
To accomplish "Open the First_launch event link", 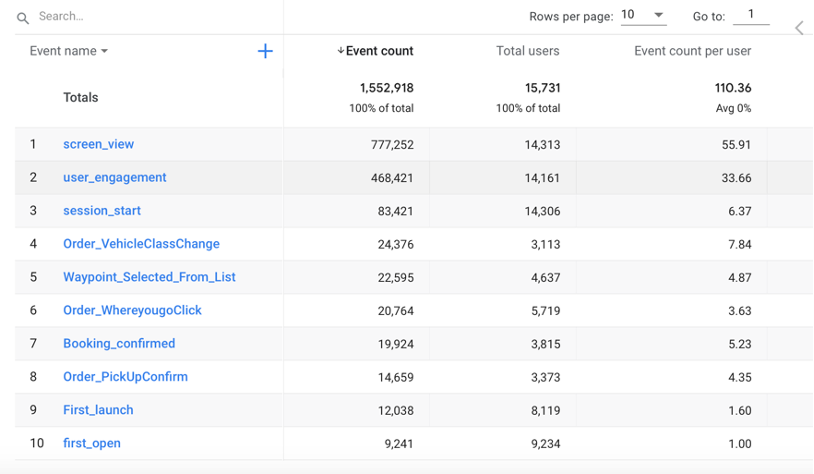I will coord(98,410).
